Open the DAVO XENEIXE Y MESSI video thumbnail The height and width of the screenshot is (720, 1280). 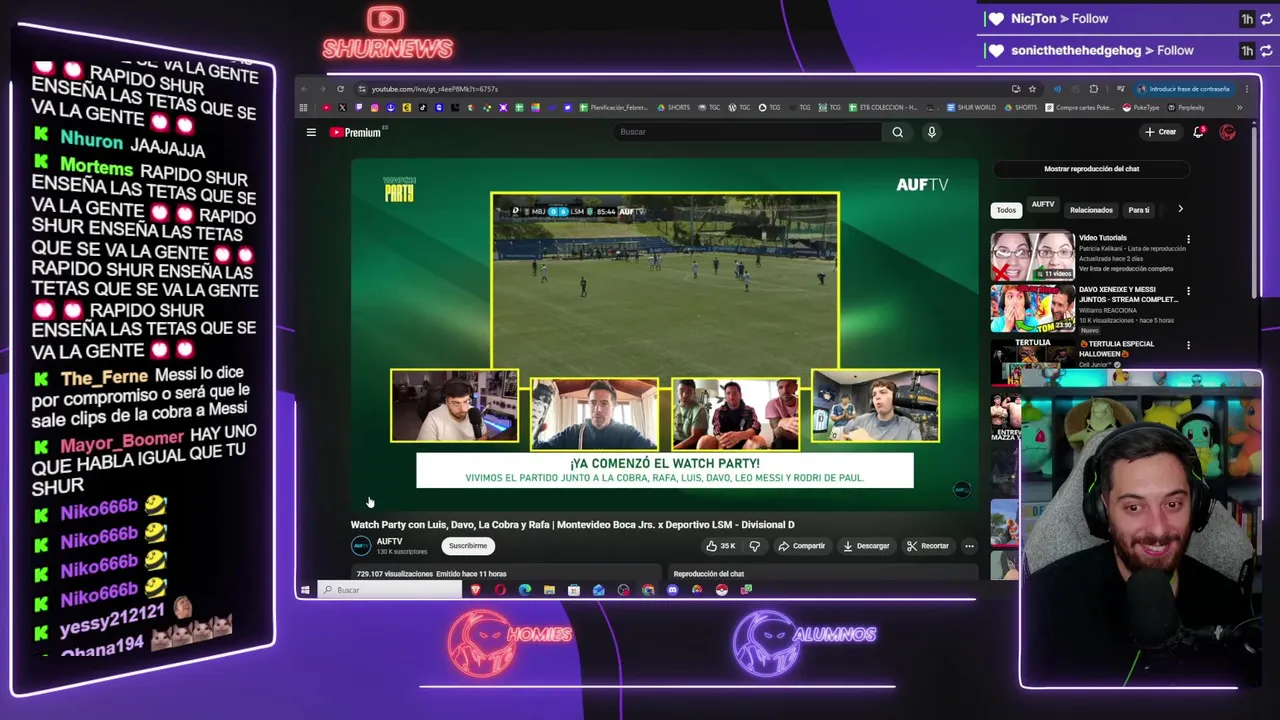click(1032, 309)
